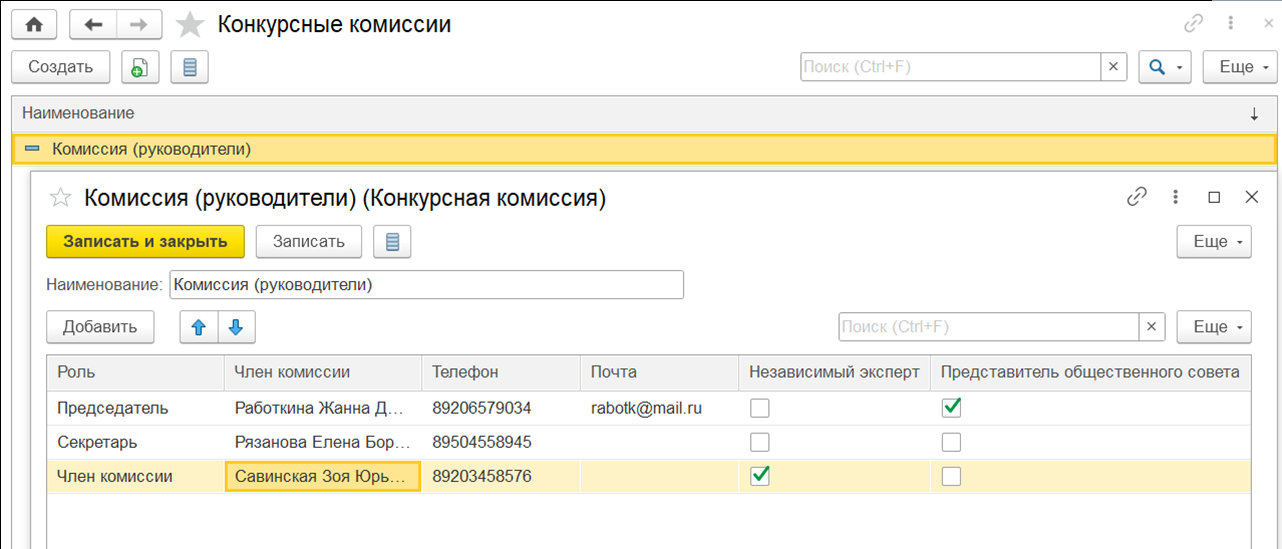Image resolution: width=1282 pixels, height=549 pixels.
Task: Open the search options dropdown magnifier
Action: click(x=1165, y=67)
